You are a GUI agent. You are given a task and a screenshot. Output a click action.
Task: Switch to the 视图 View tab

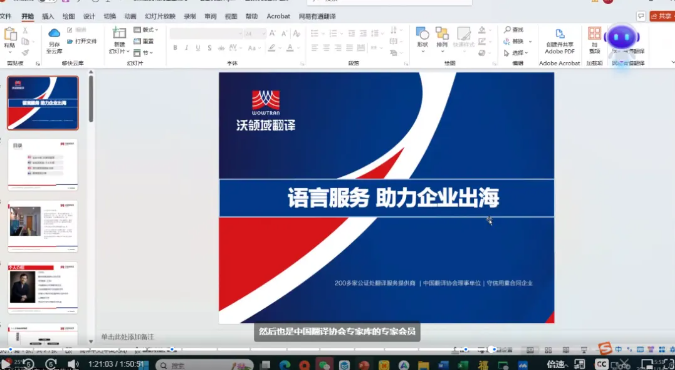pos(231,16)
